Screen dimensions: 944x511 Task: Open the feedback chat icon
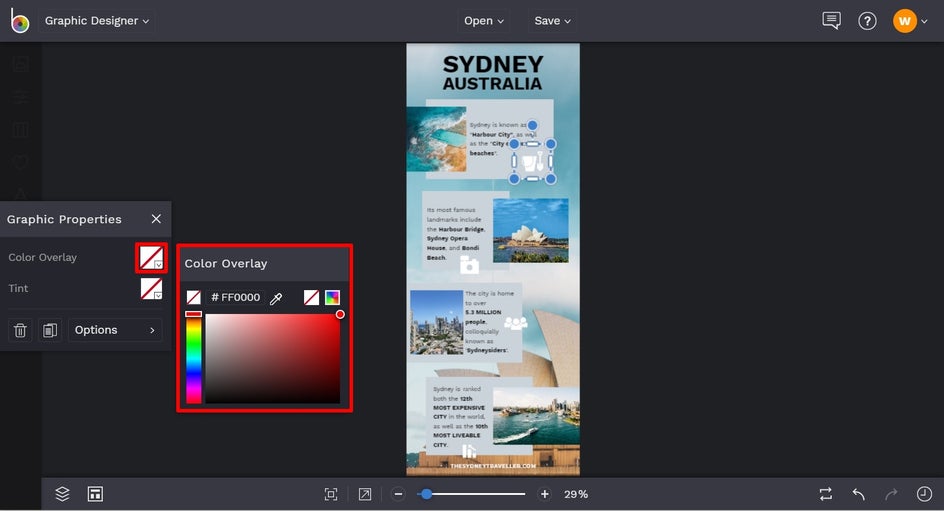pos(831,20)
